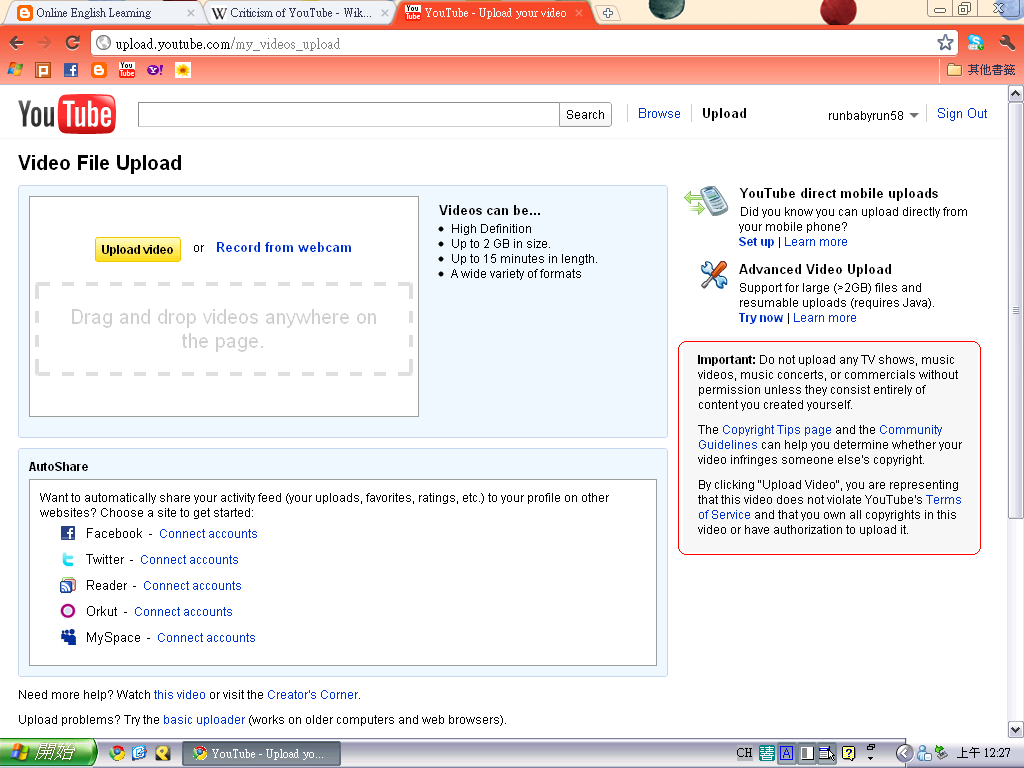Open the Plurk bookmark icon
This screenshot has height=768, width=1024.
tap(43, 70)
